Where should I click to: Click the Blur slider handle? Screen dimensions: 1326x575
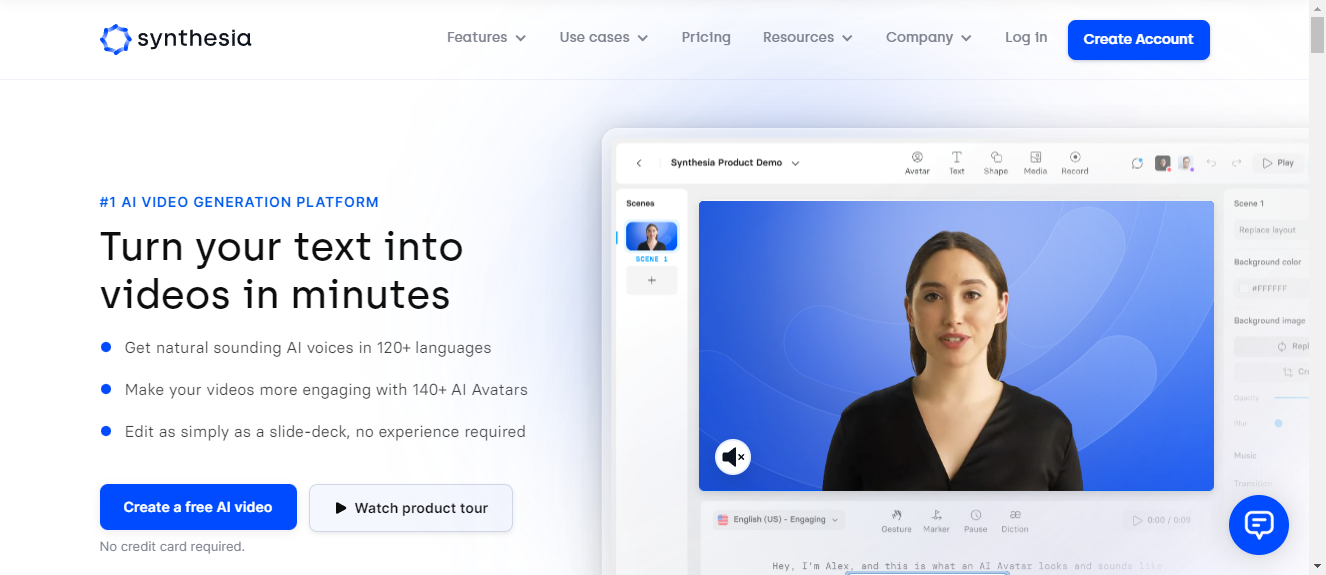(1278, 424)
